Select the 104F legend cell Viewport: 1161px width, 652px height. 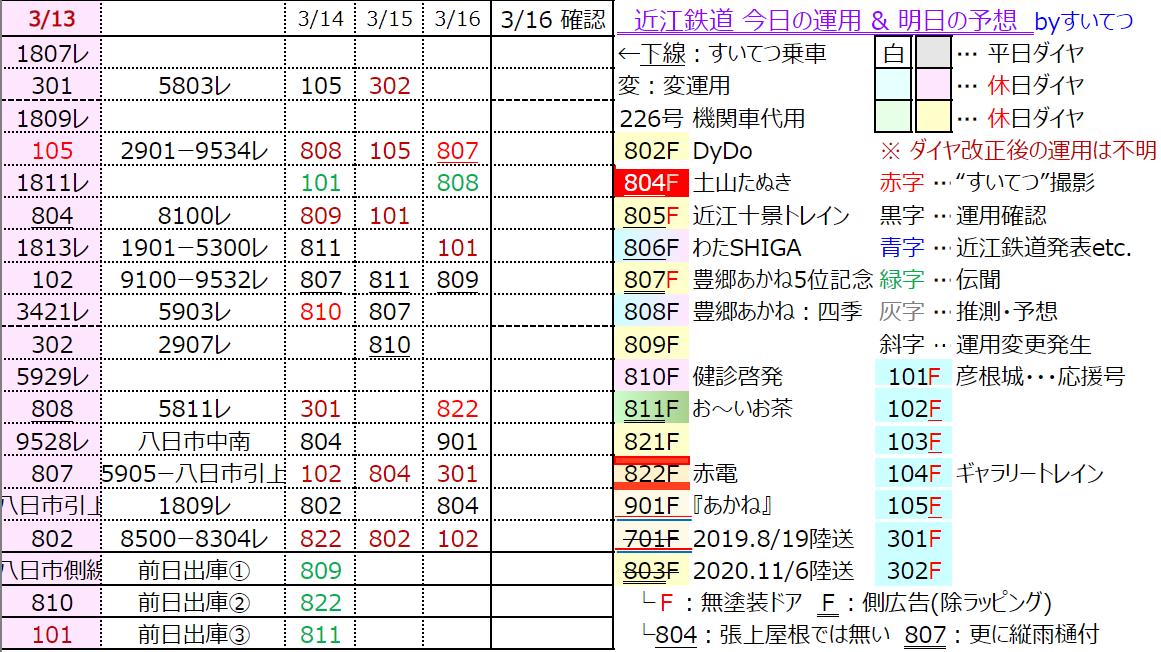click(x=913, y=474)
